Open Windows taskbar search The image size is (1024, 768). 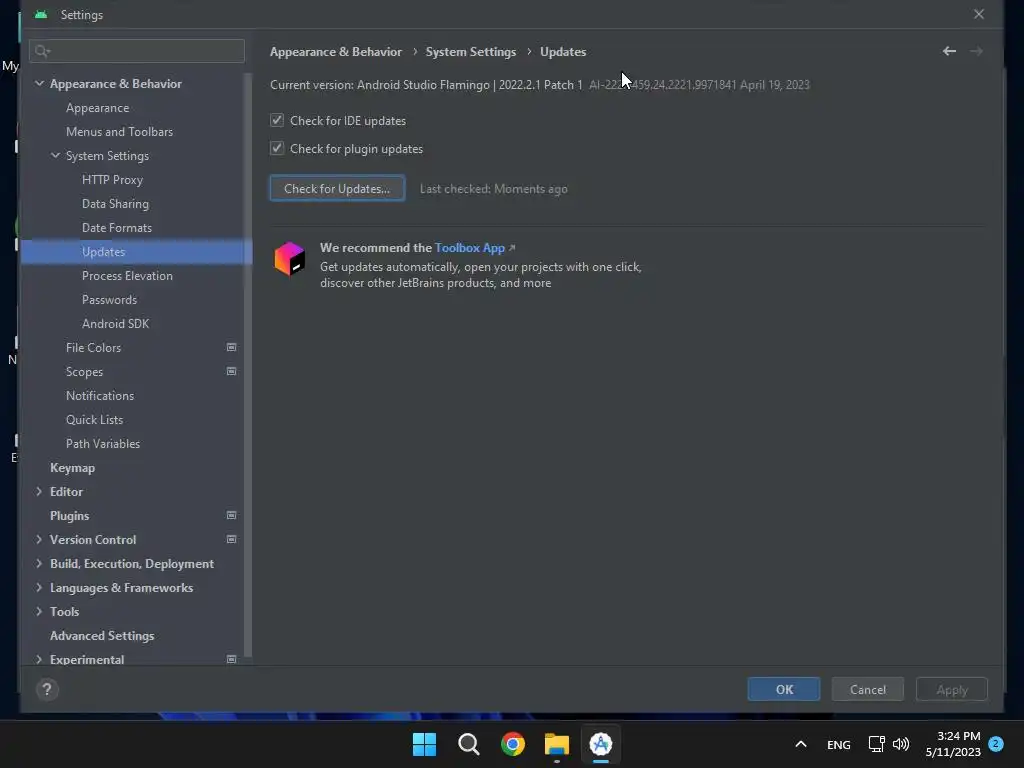pyautogui.click(x=468, y=744)
